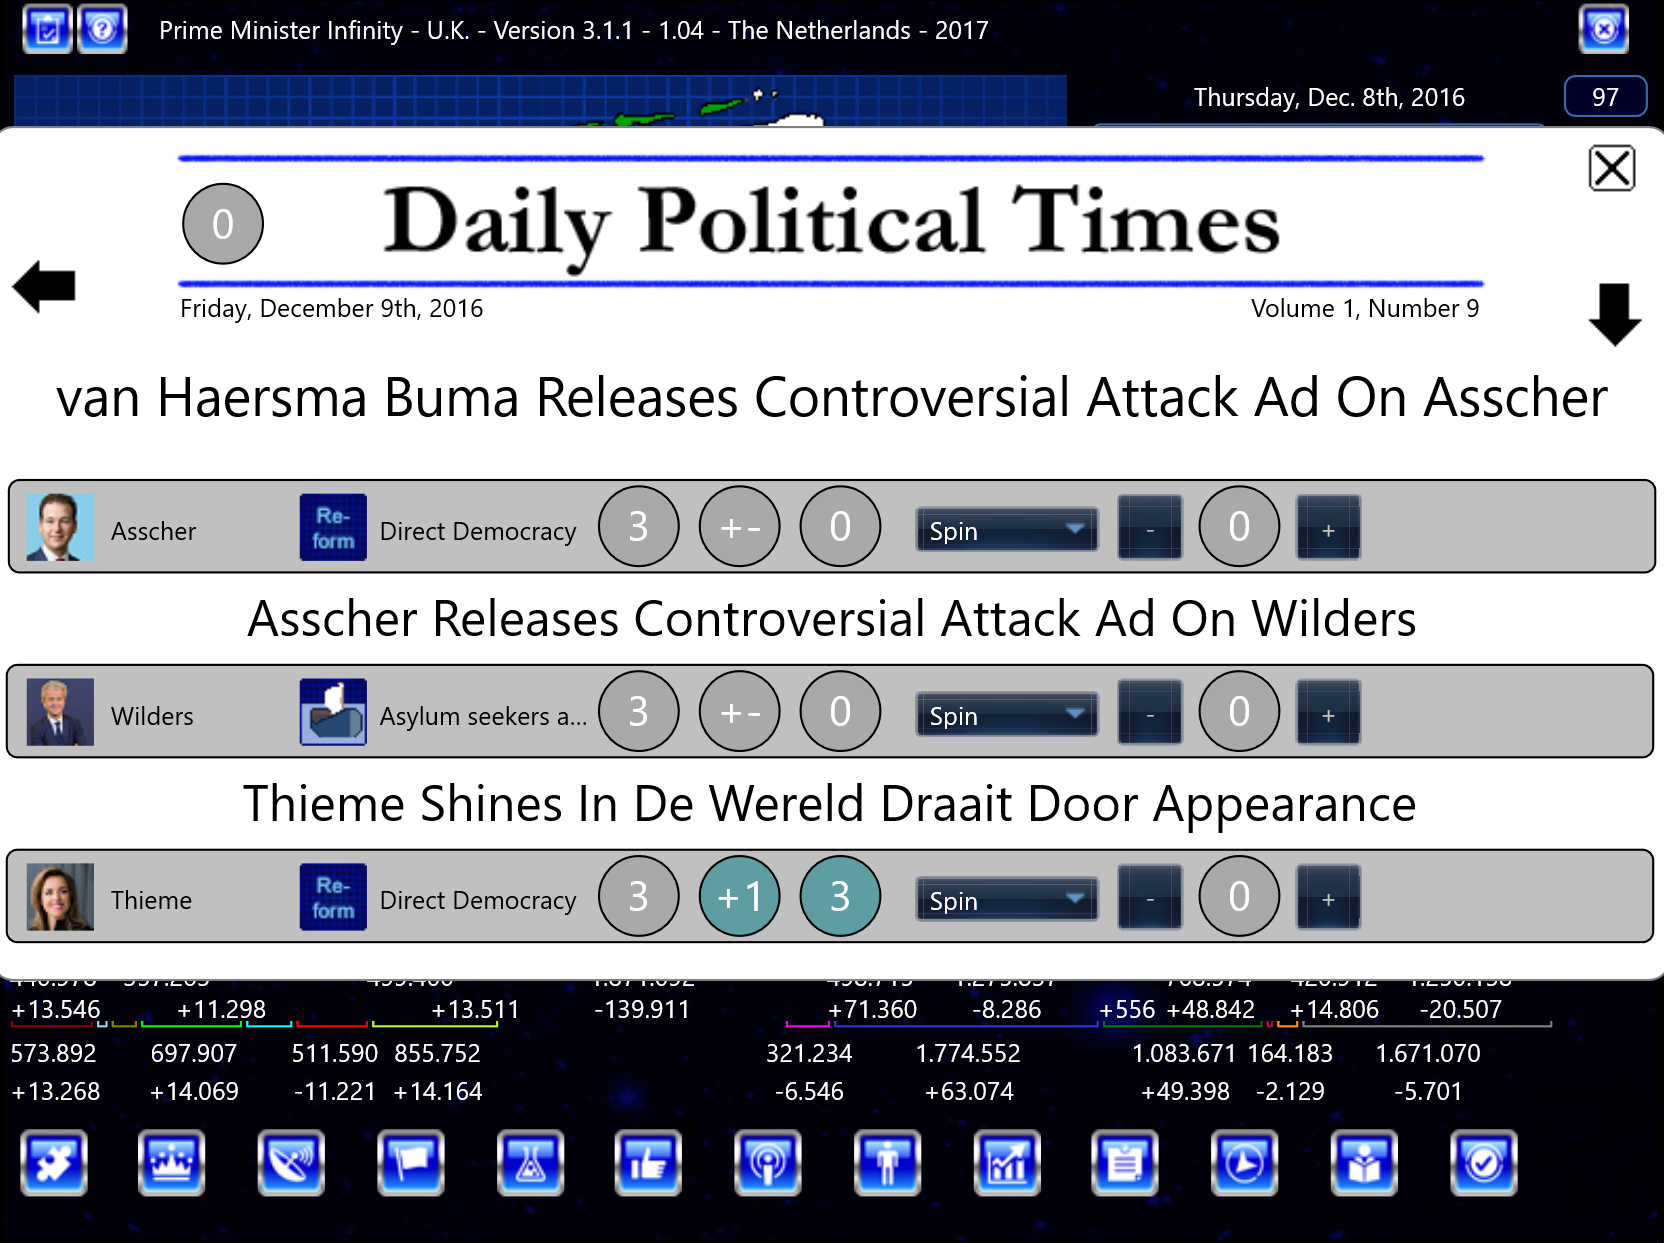Click the bar chart statistics icon
Image resolution: width=1664 pixels, height=1243 pixels.
pyautogui.click(x=1007, y=1163)
